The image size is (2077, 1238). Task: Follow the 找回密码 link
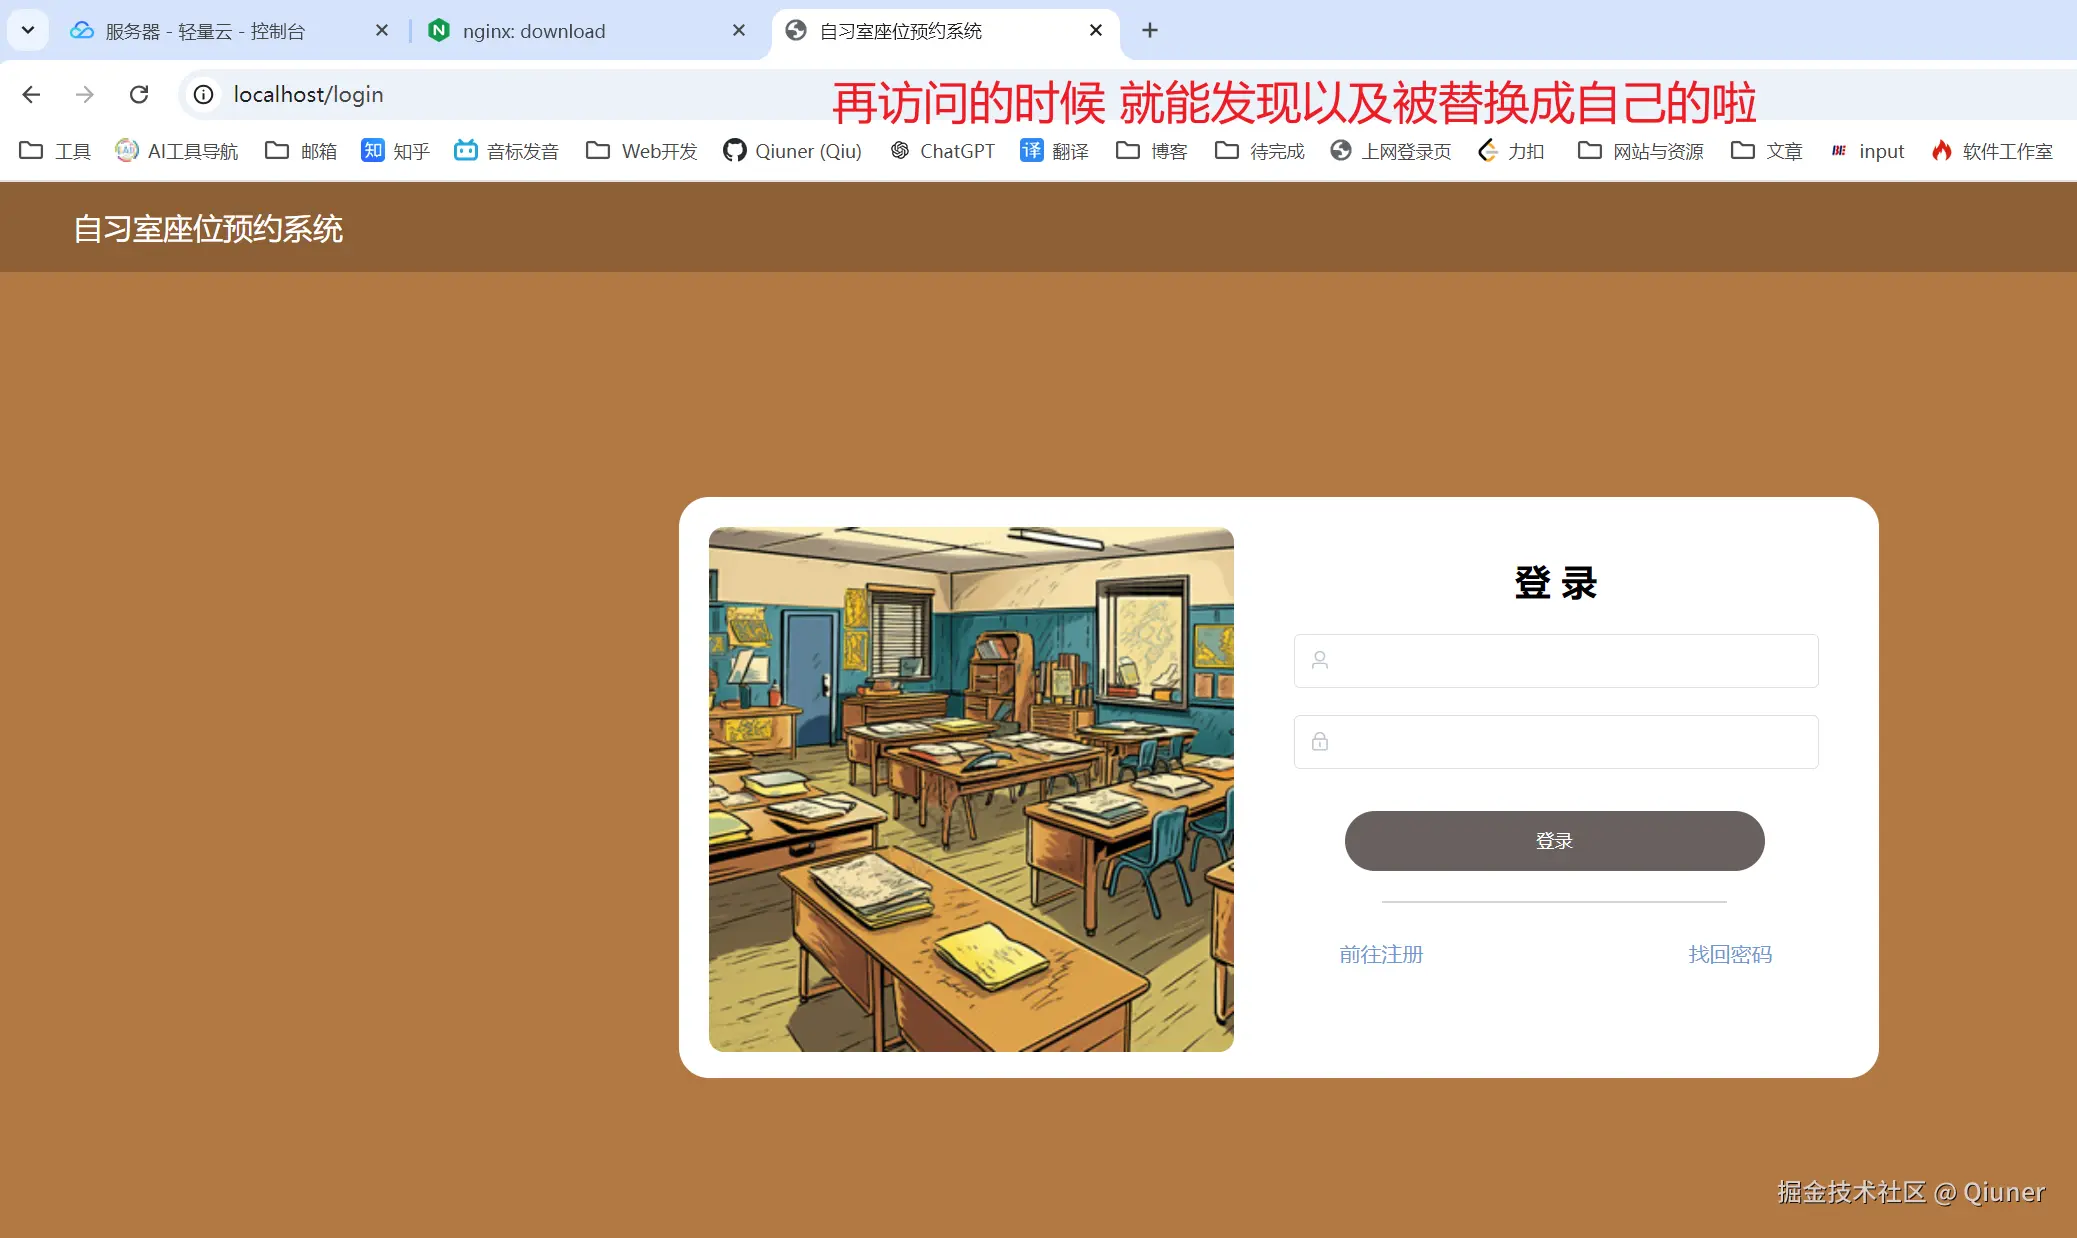pyautogui.click(x=1730, y=954)
